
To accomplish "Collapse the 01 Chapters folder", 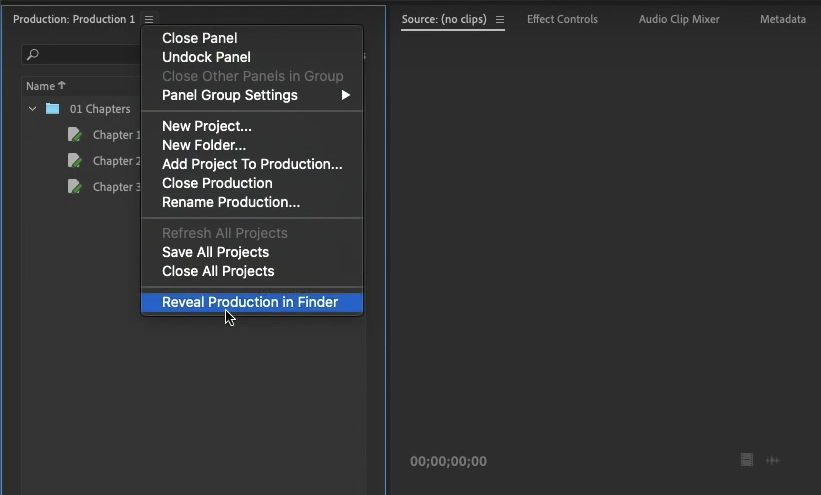I will coord(32,109).
